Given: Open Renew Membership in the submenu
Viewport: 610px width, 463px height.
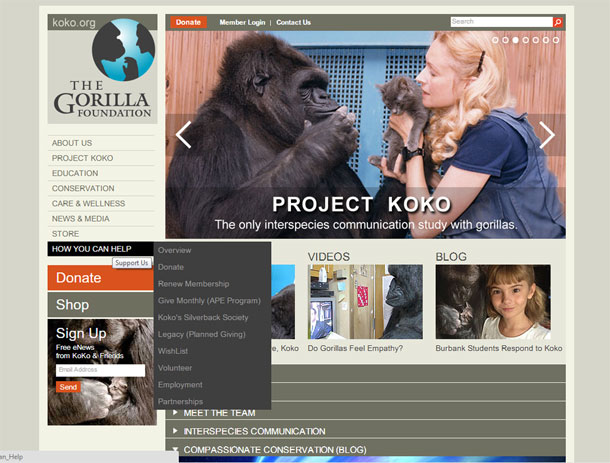Looking at the screenshot, I should point(193,284).
